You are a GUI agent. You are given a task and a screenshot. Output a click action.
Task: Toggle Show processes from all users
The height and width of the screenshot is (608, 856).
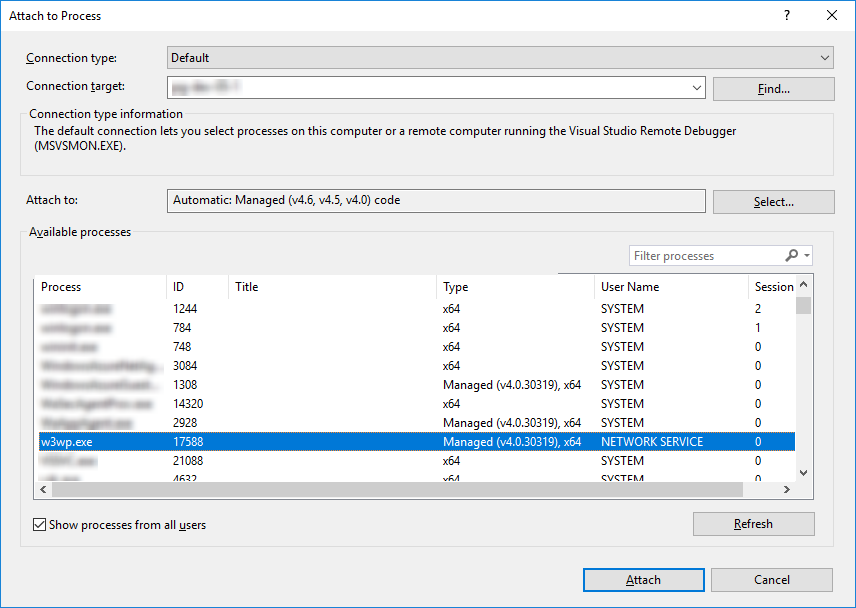pos(41,524)
